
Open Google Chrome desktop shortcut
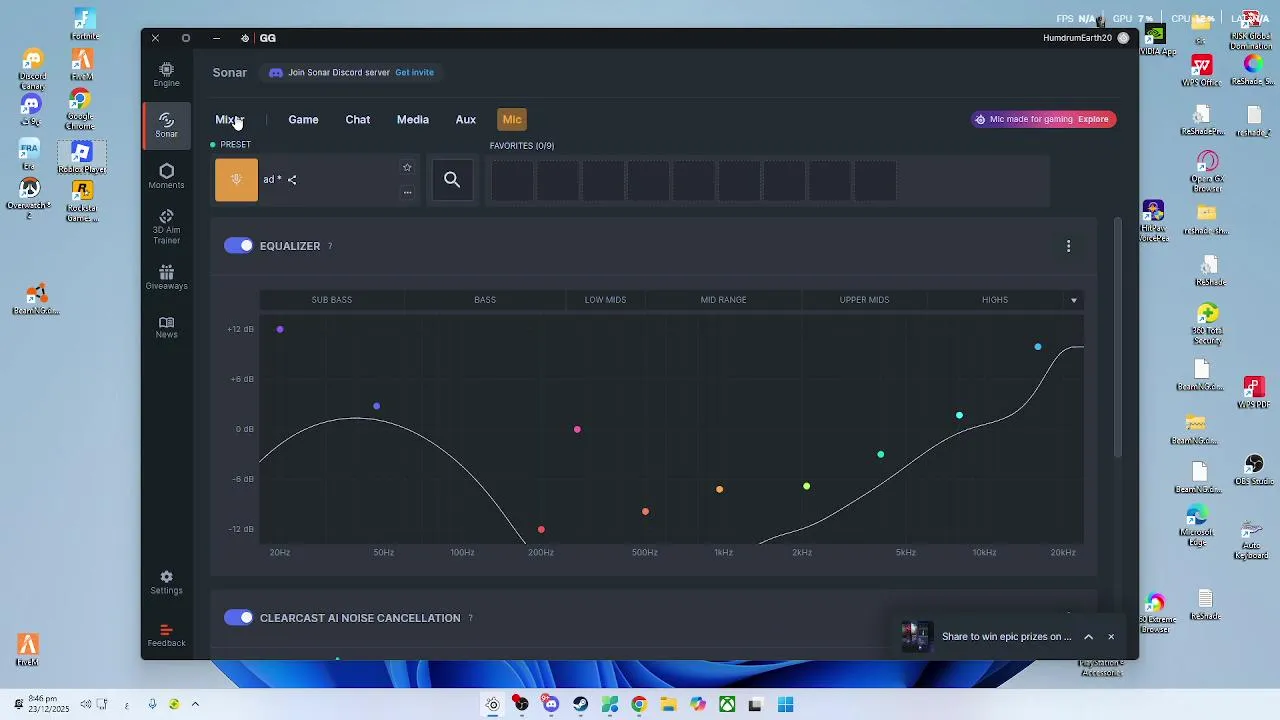(80, 109)
